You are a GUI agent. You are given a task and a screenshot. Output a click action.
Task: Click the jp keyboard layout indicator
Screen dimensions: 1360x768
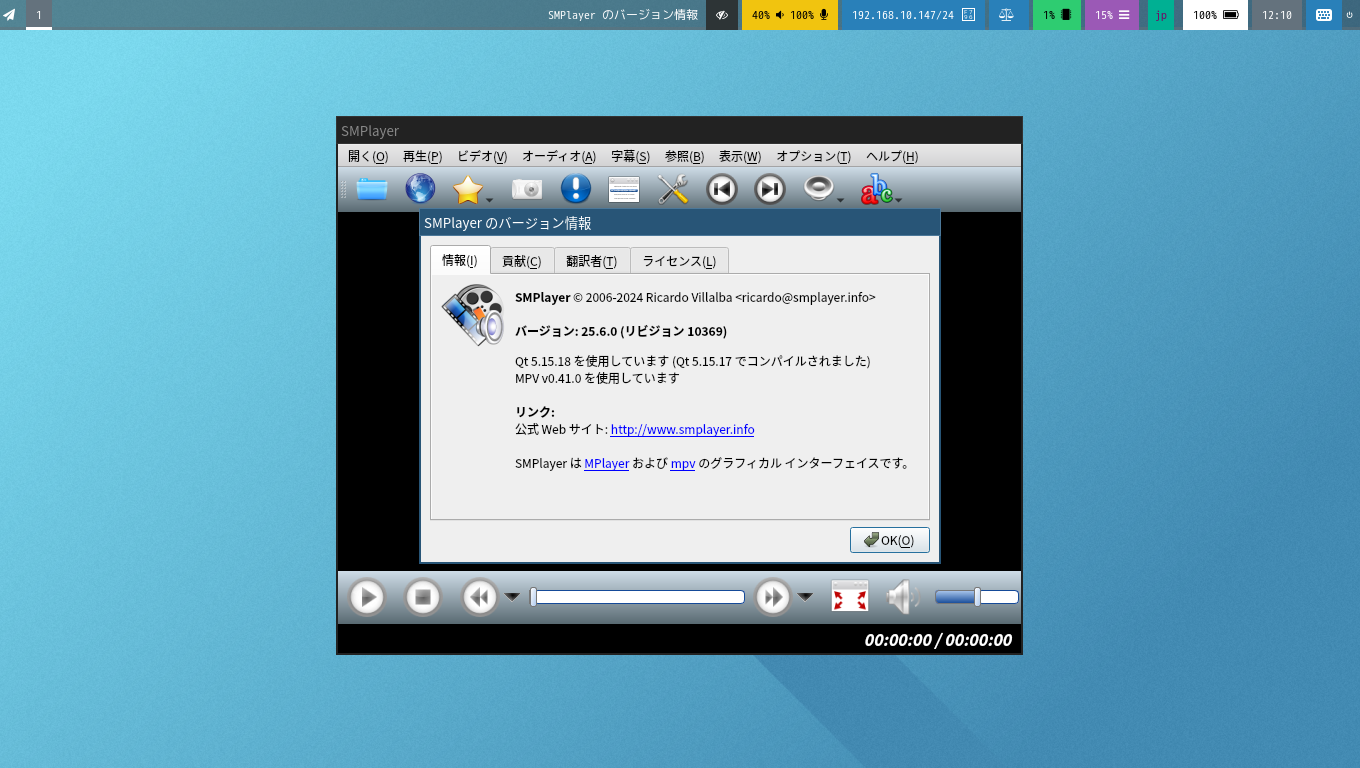point(1161,15)
